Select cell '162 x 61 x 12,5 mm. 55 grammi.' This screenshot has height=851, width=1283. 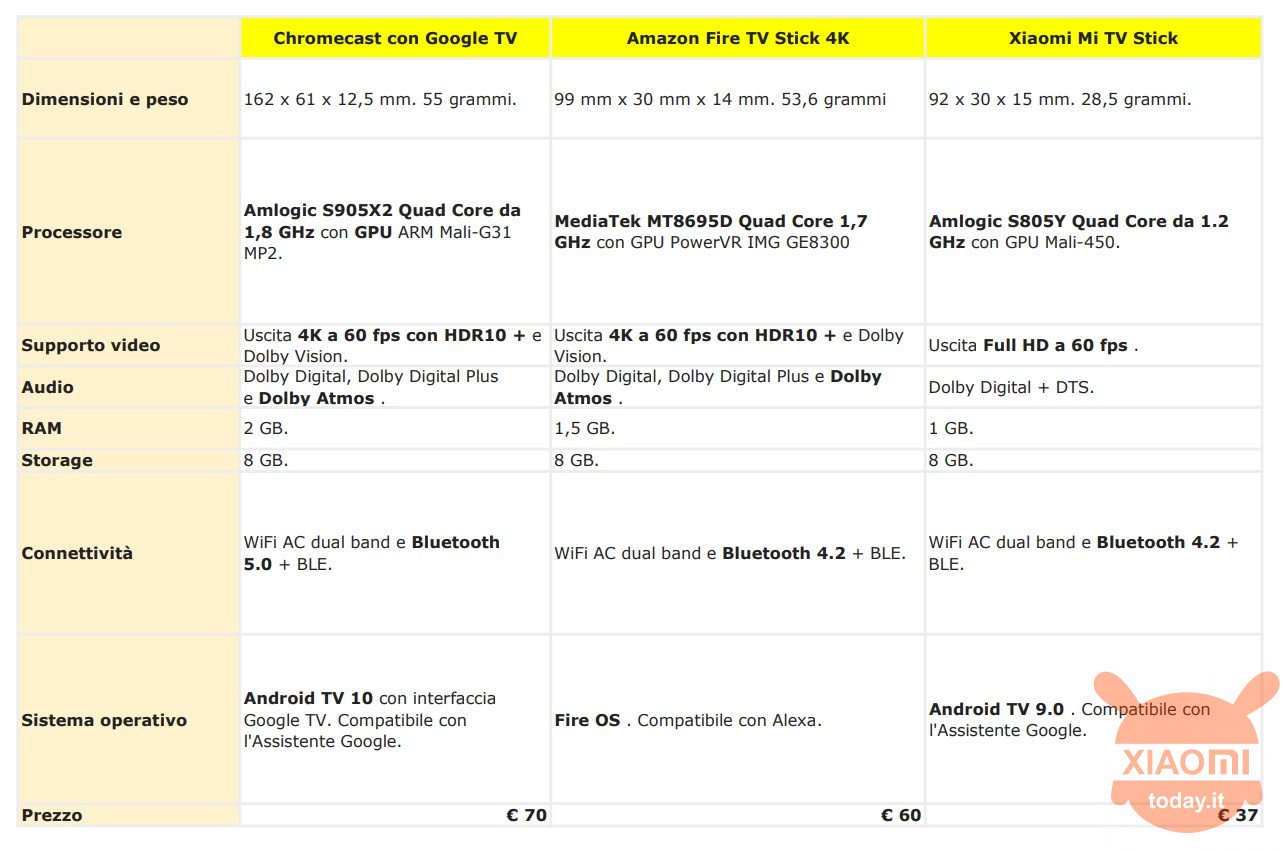pos(395,99)
